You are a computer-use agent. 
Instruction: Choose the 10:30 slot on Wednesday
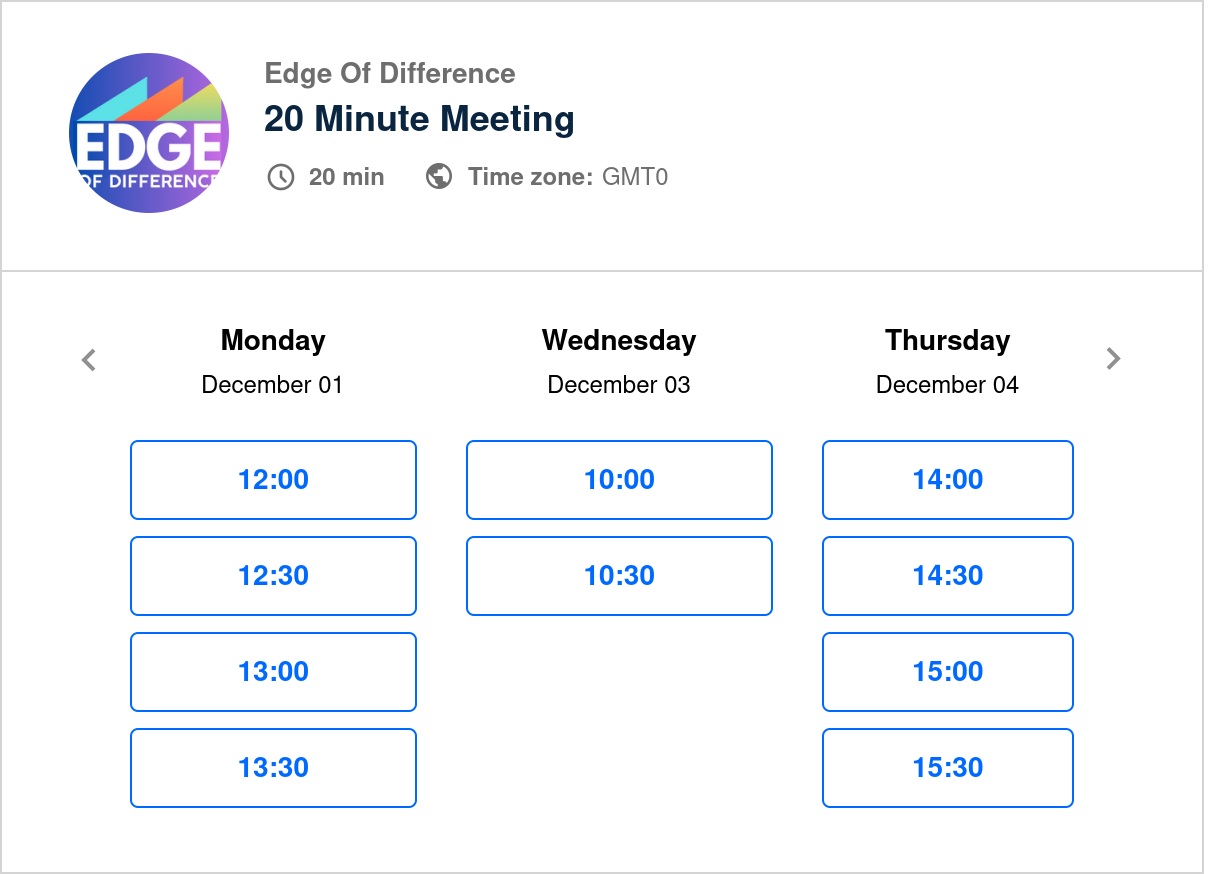619,576
